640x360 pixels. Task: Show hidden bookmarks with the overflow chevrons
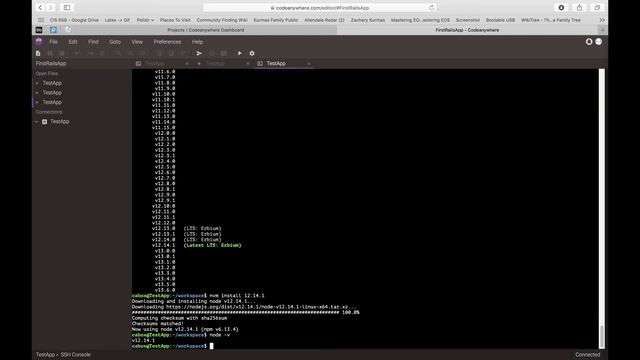pos(602,20)
